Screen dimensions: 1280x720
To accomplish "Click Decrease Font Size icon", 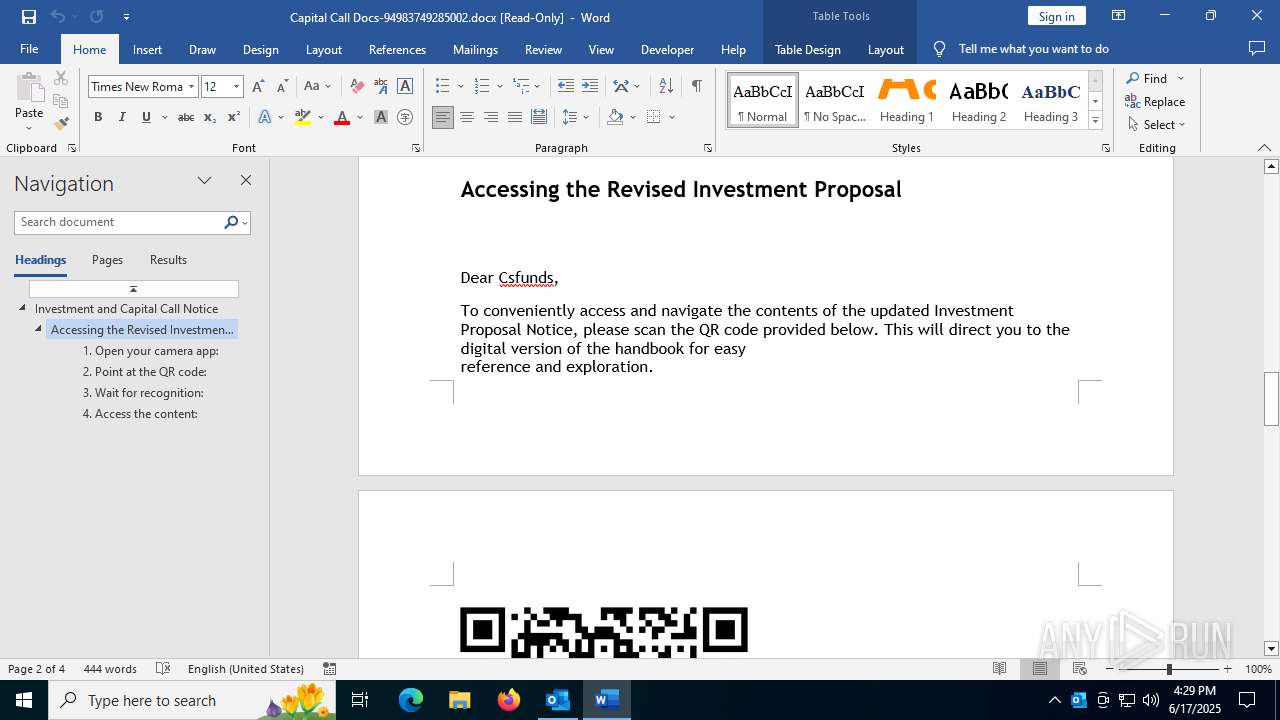I will click(x=282, y=86).
